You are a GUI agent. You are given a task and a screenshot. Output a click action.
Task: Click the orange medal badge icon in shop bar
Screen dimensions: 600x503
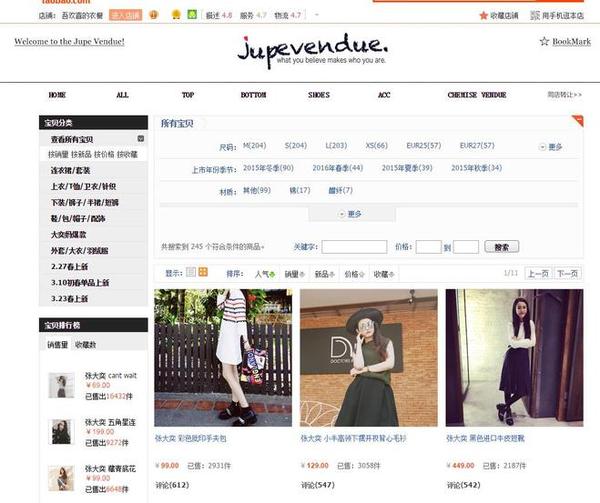[154, 15]
